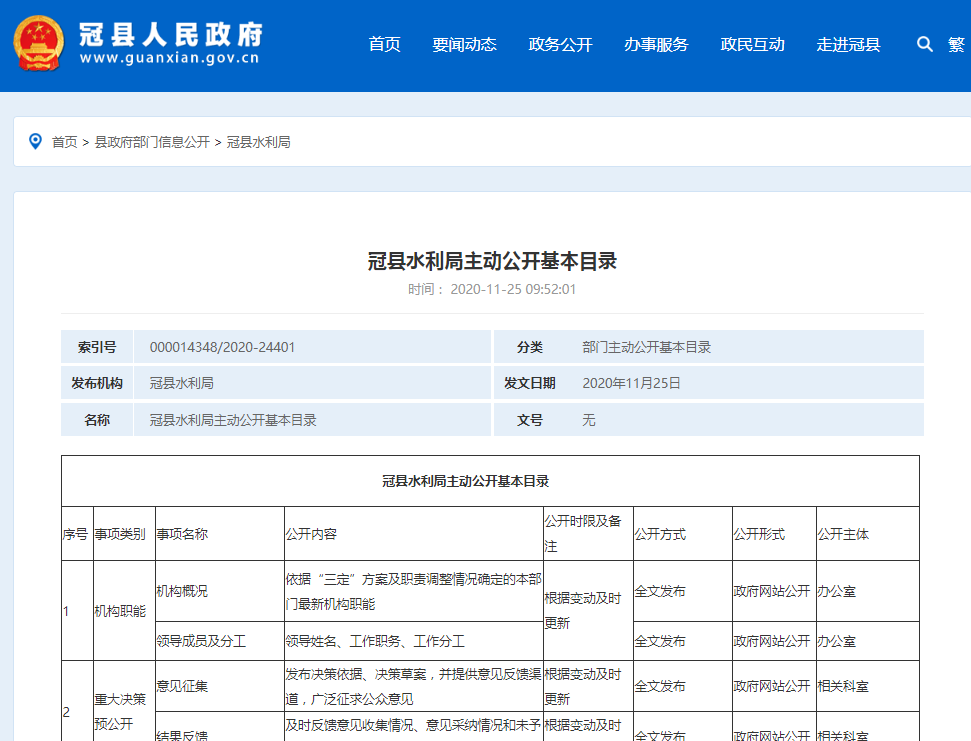Click the national emblem logo

coord(38,44)
